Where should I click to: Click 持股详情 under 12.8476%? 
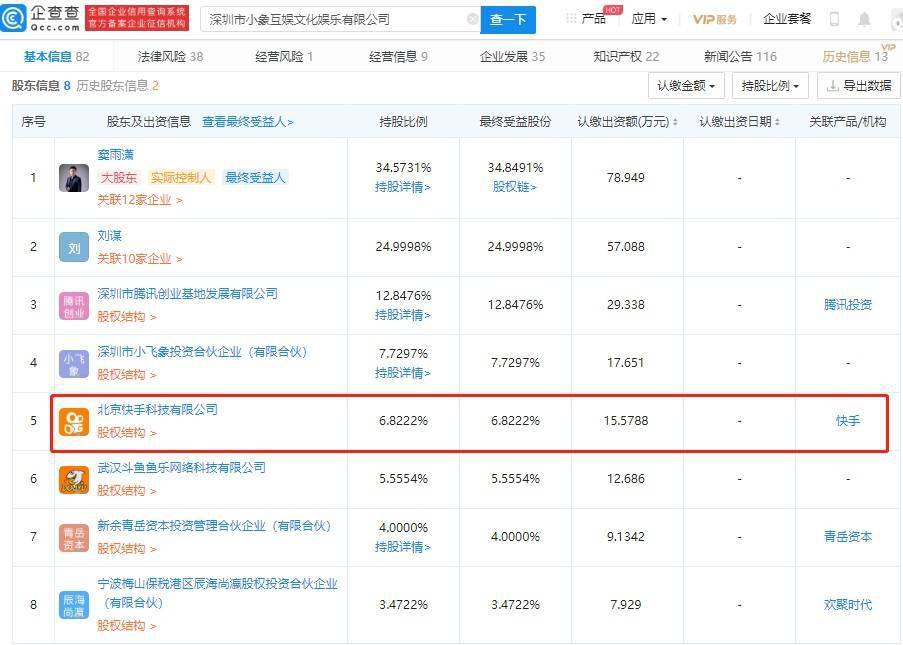[x=403, y=315]
